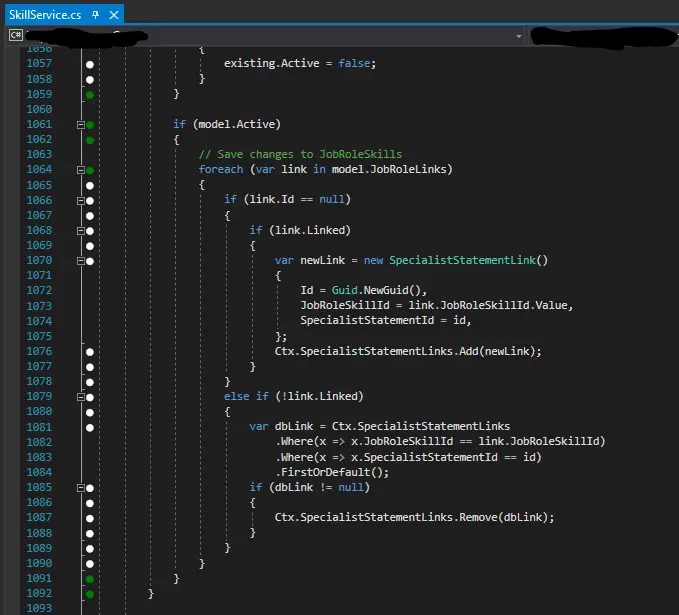Collapse the newLink initializer at line 1070
Viewport: 679px width, 615px height.
click(81, 261)
